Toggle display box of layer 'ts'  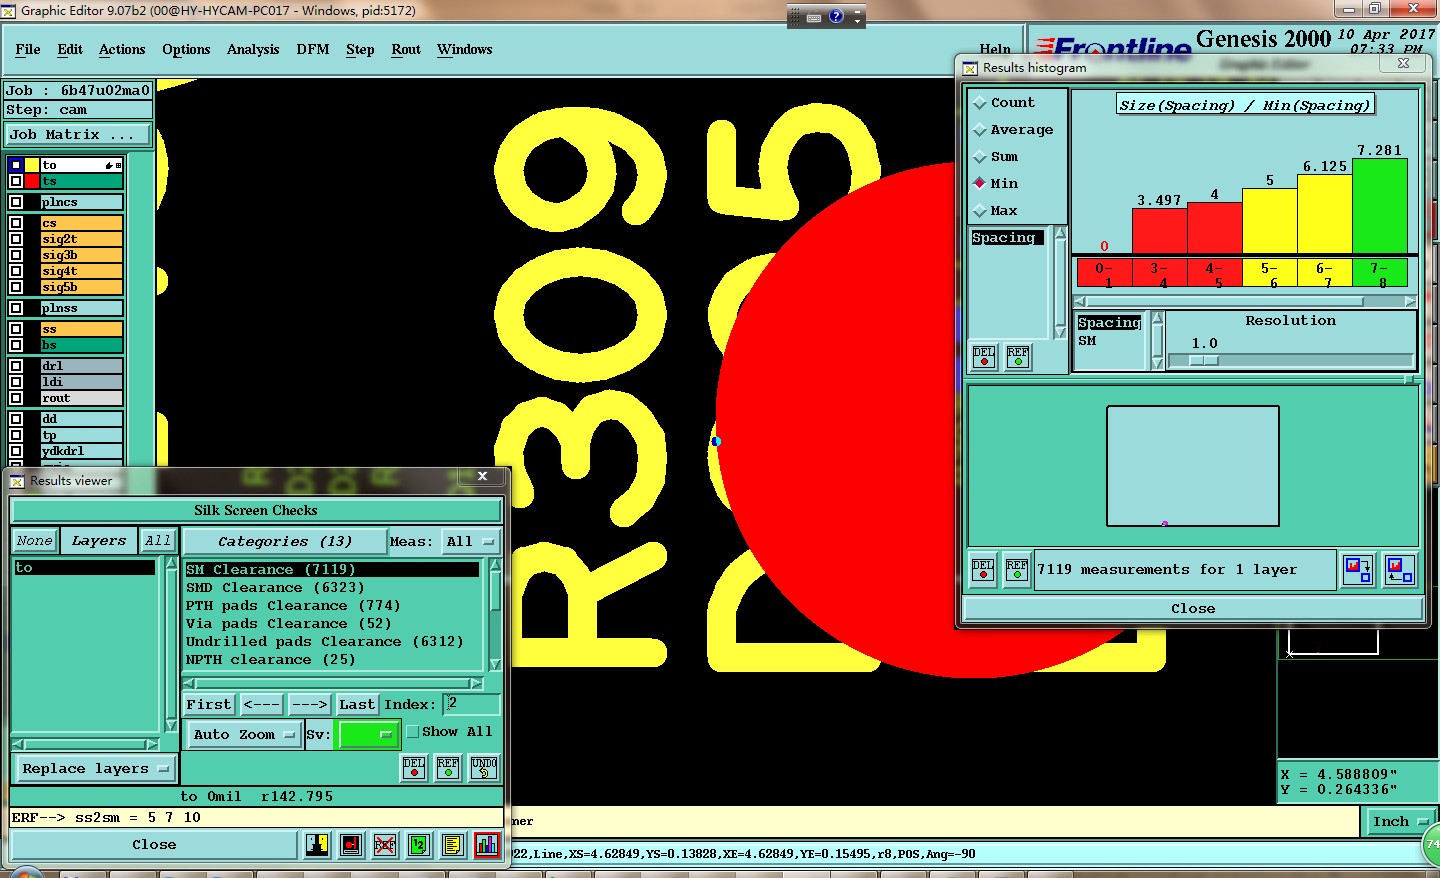point(16,181)
